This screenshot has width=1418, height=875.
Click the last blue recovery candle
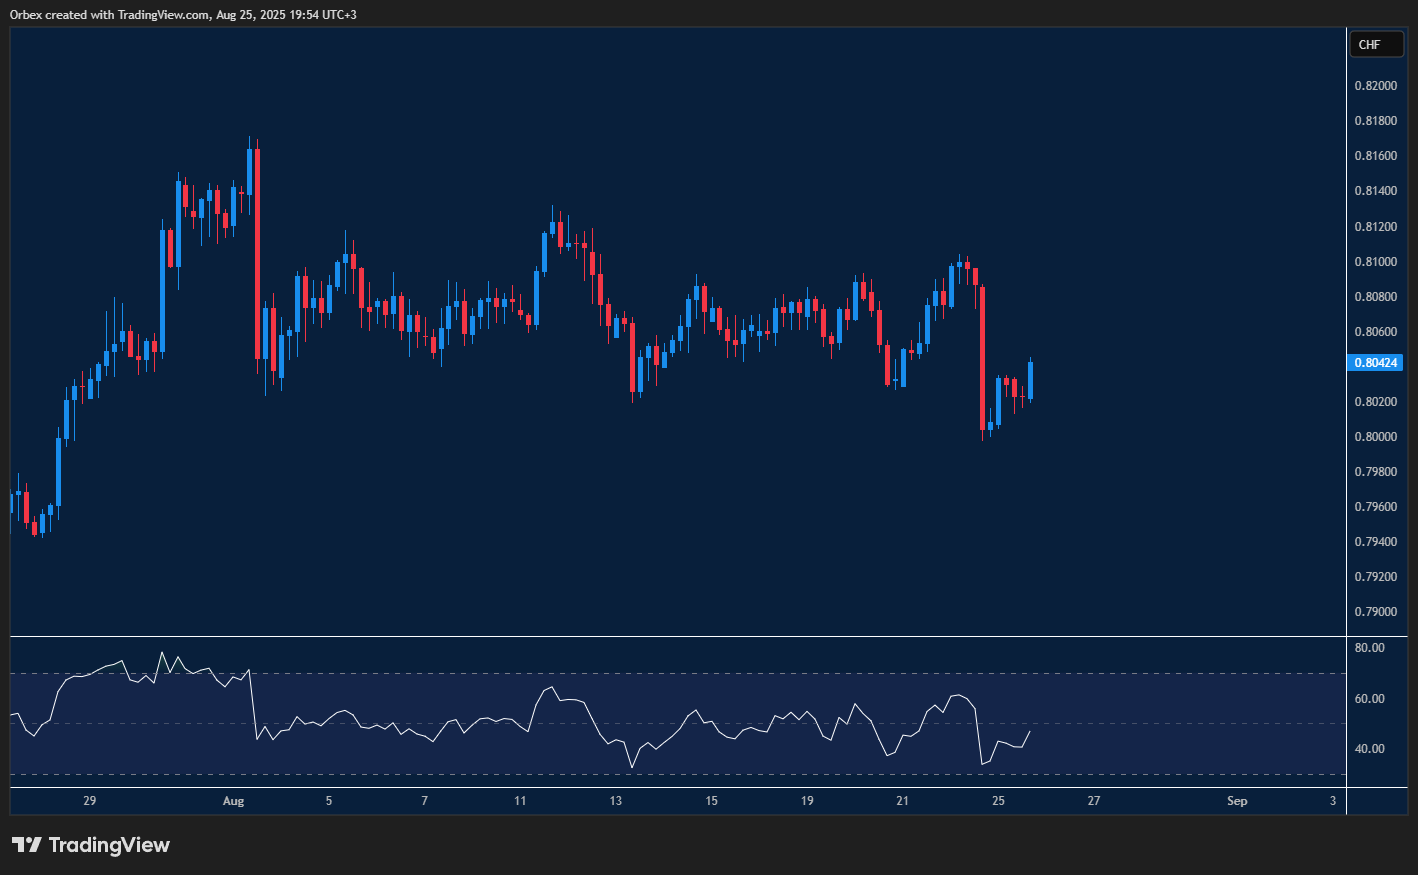[1031, 380]
